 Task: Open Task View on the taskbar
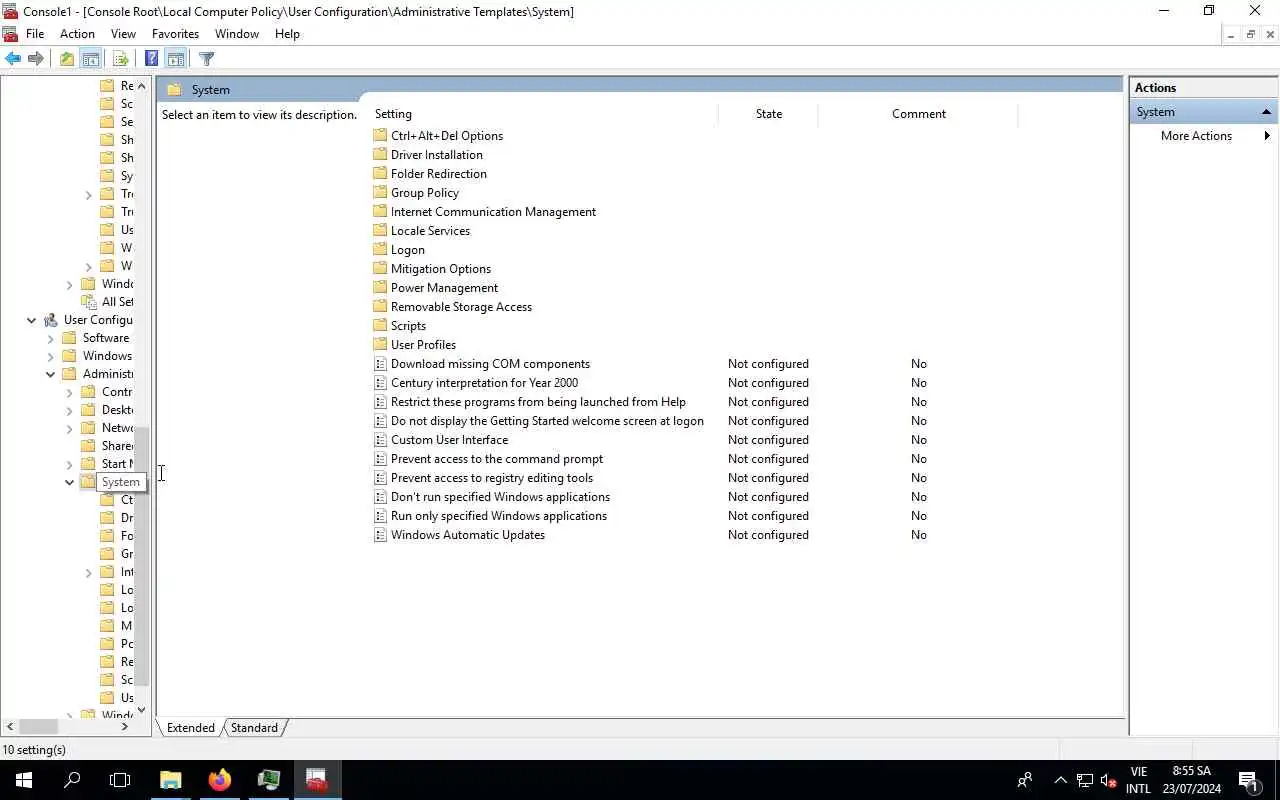pos(120,780)
